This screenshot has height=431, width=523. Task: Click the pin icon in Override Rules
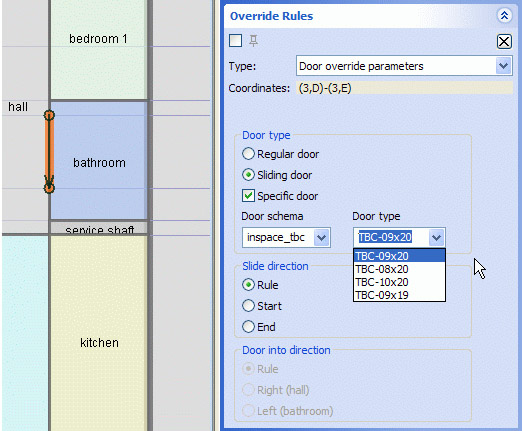pos(253,41)
